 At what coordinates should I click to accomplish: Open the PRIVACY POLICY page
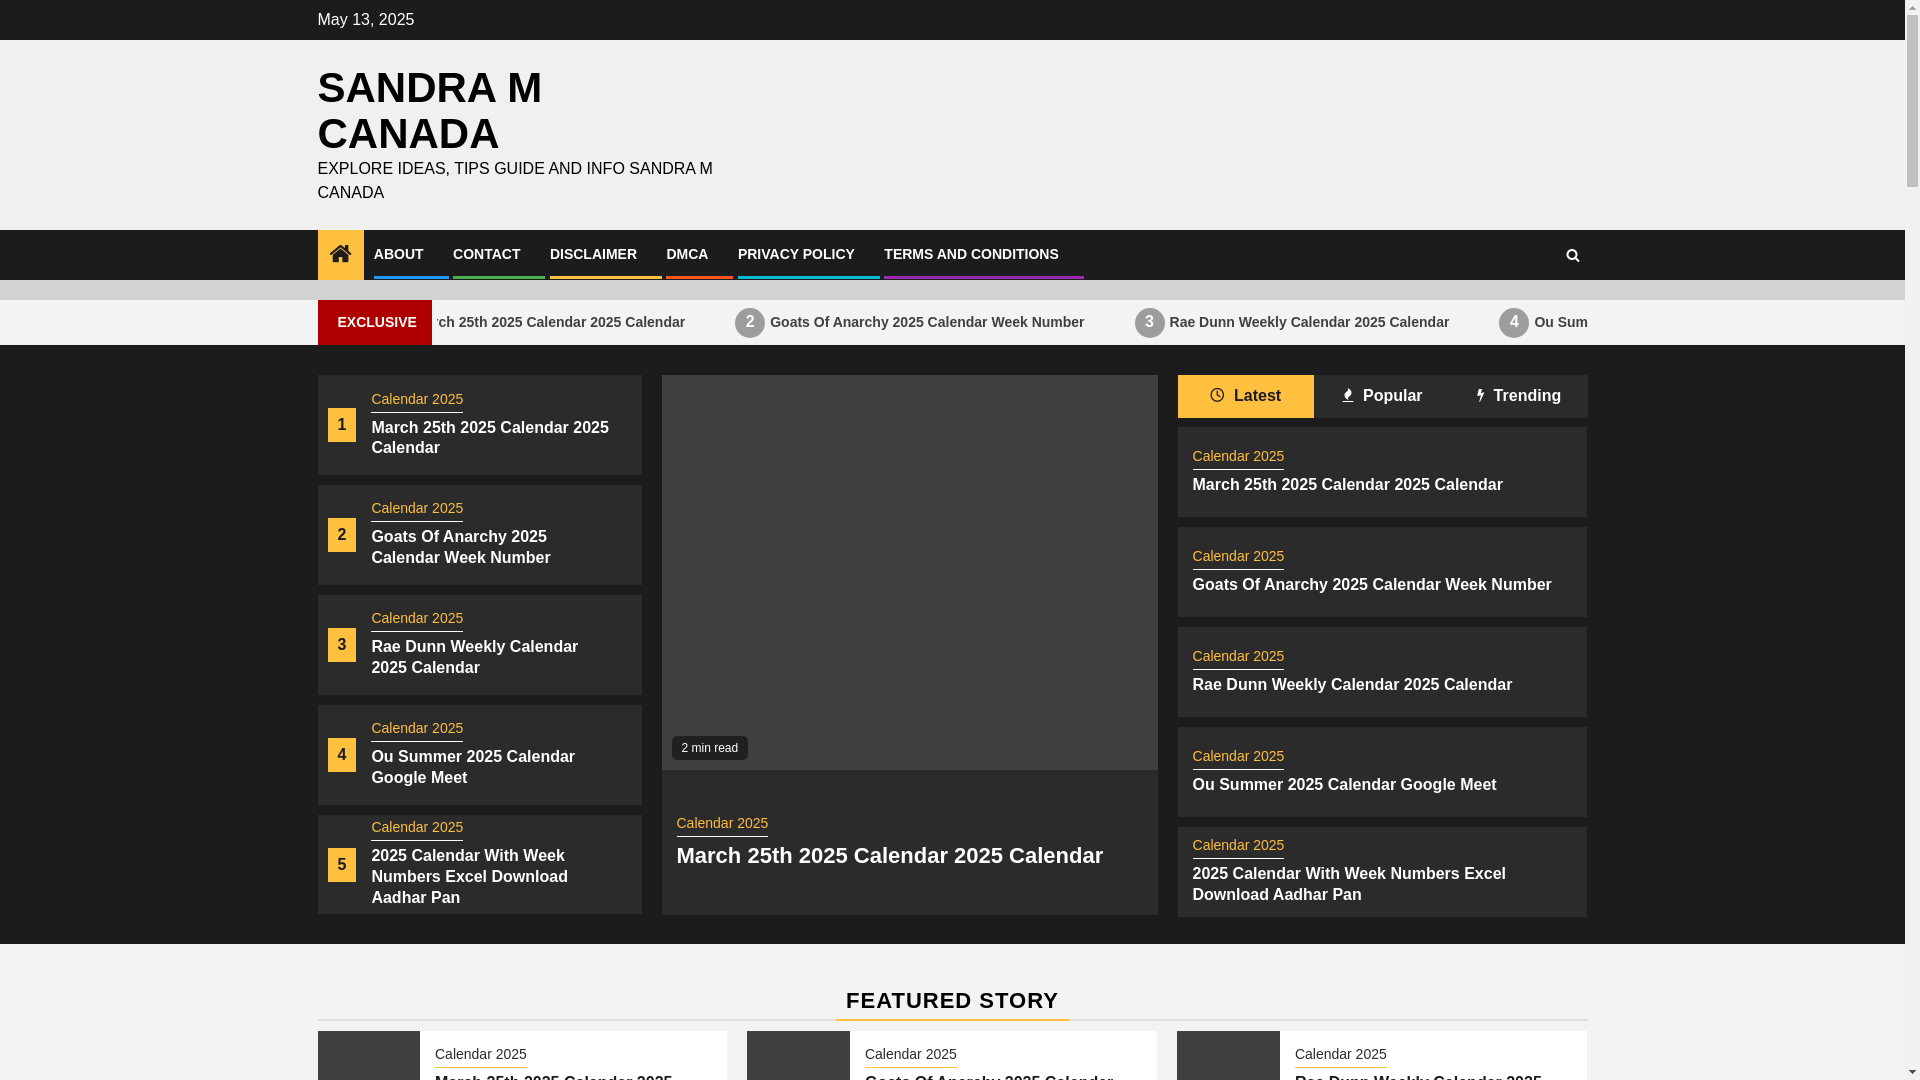click(796, 254)
